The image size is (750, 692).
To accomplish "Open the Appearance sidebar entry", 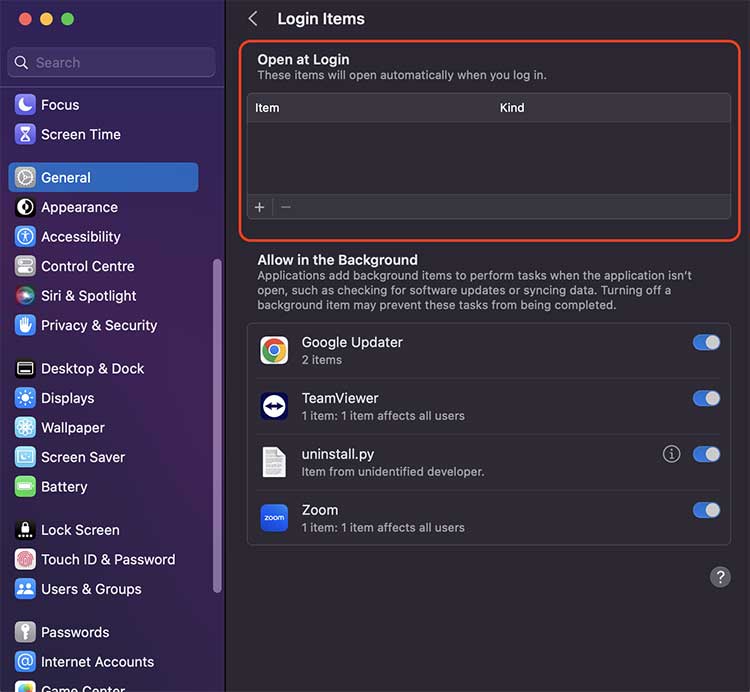I will coord(103,207).
